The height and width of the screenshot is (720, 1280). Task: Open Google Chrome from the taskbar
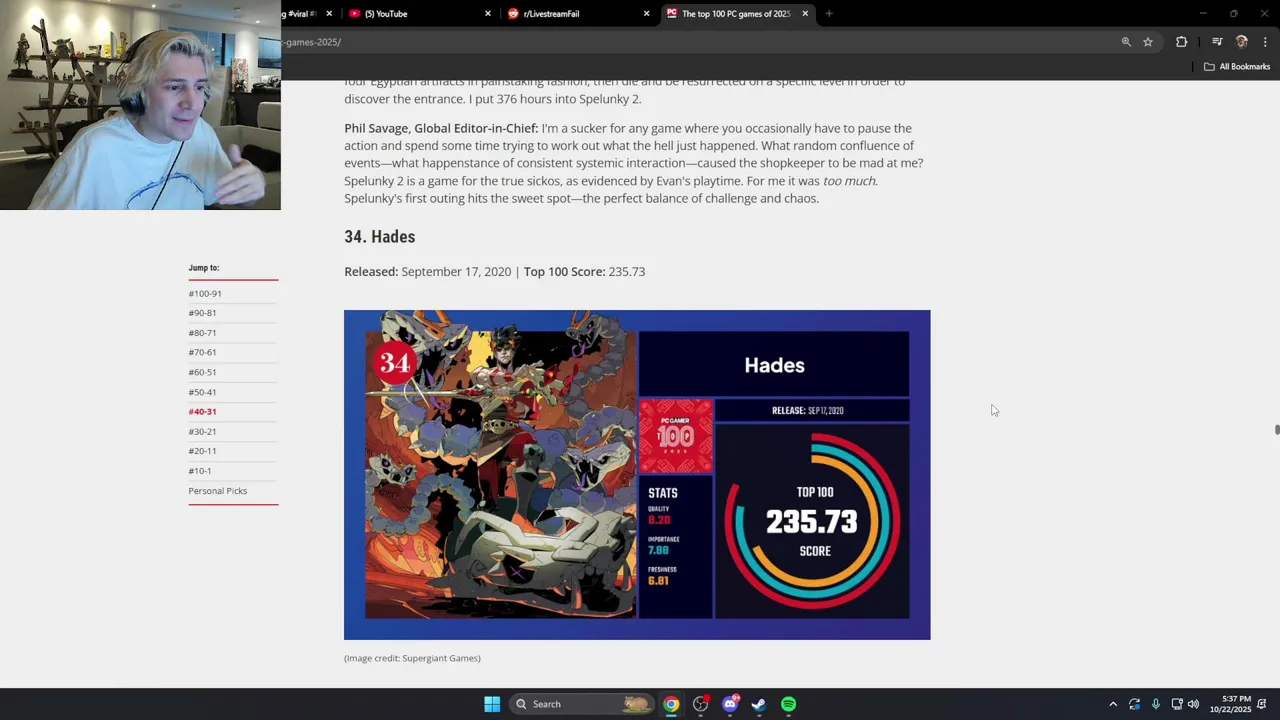(671, 704)
